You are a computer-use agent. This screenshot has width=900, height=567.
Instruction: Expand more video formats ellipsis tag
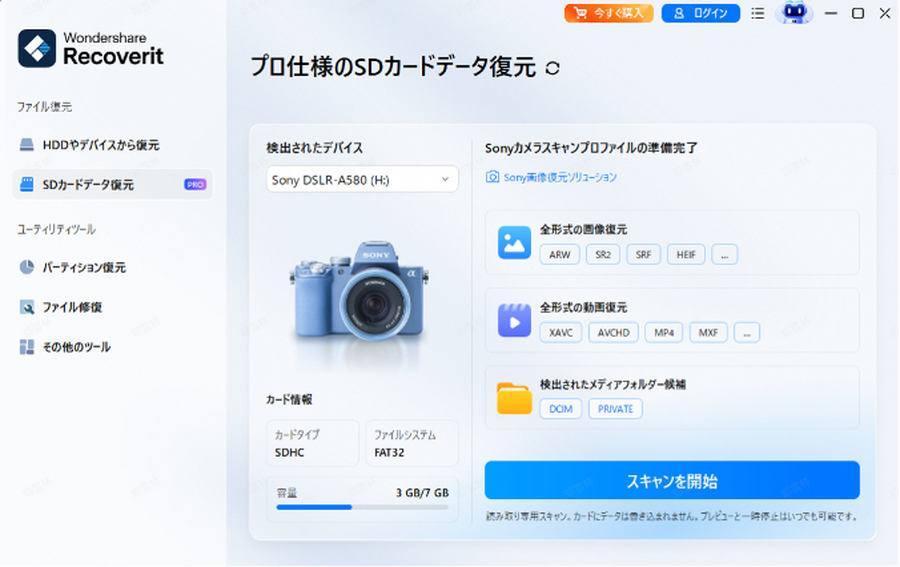747,332
